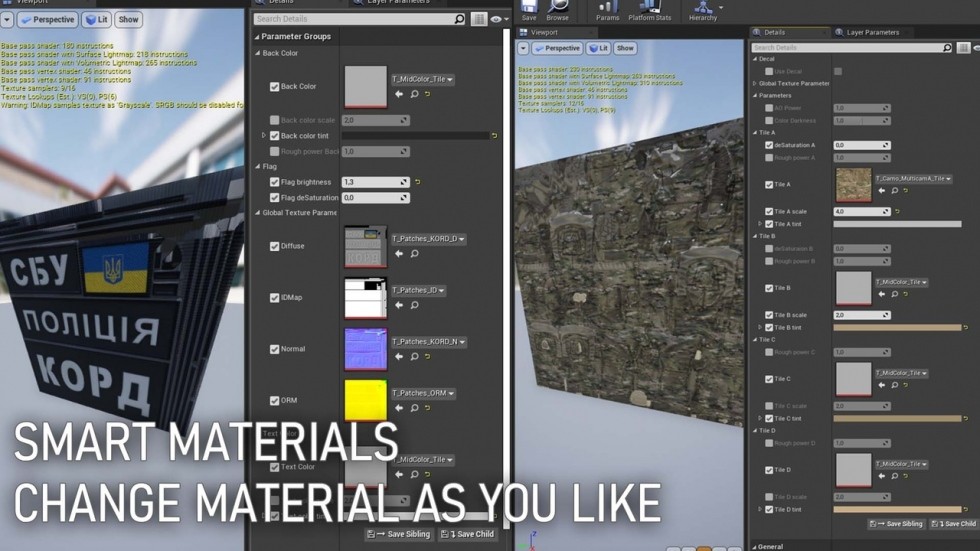This screenshot has width=980, height=551.
Task: Browse to the Back Color texture asset
Action: tap(414, 94)
